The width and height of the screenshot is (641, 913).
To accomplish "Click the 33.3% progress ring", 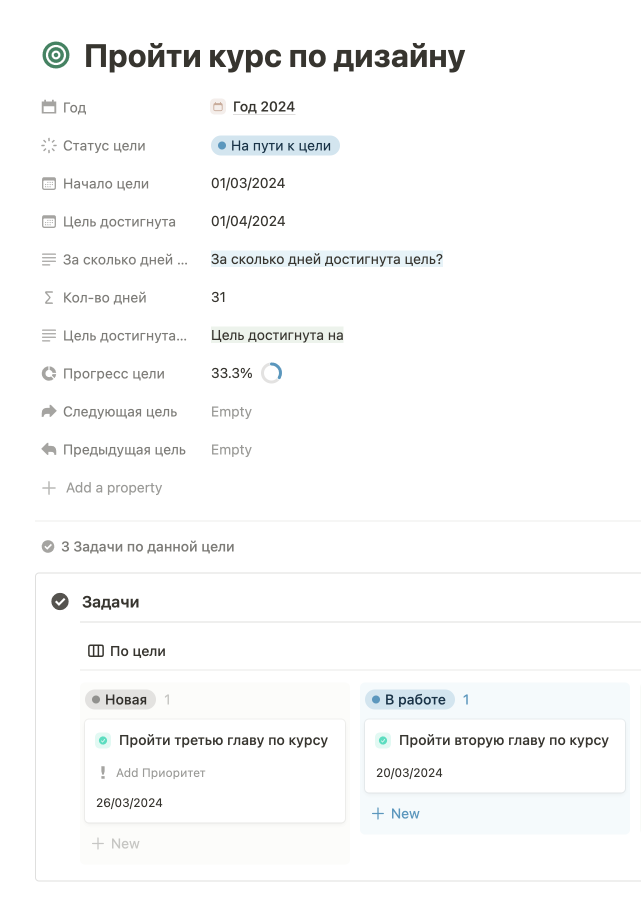I will point(271,373).
